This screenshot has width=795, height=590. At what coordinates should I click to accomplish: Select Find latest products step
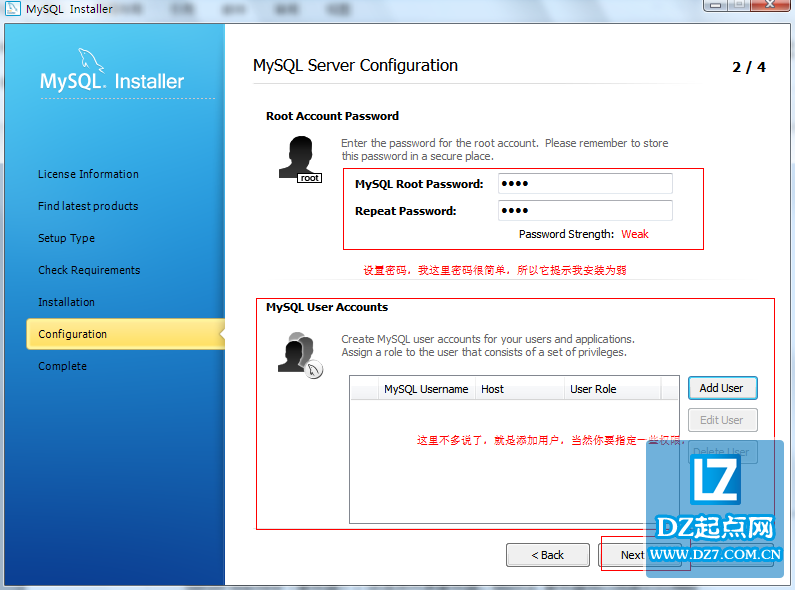[88, 206]
